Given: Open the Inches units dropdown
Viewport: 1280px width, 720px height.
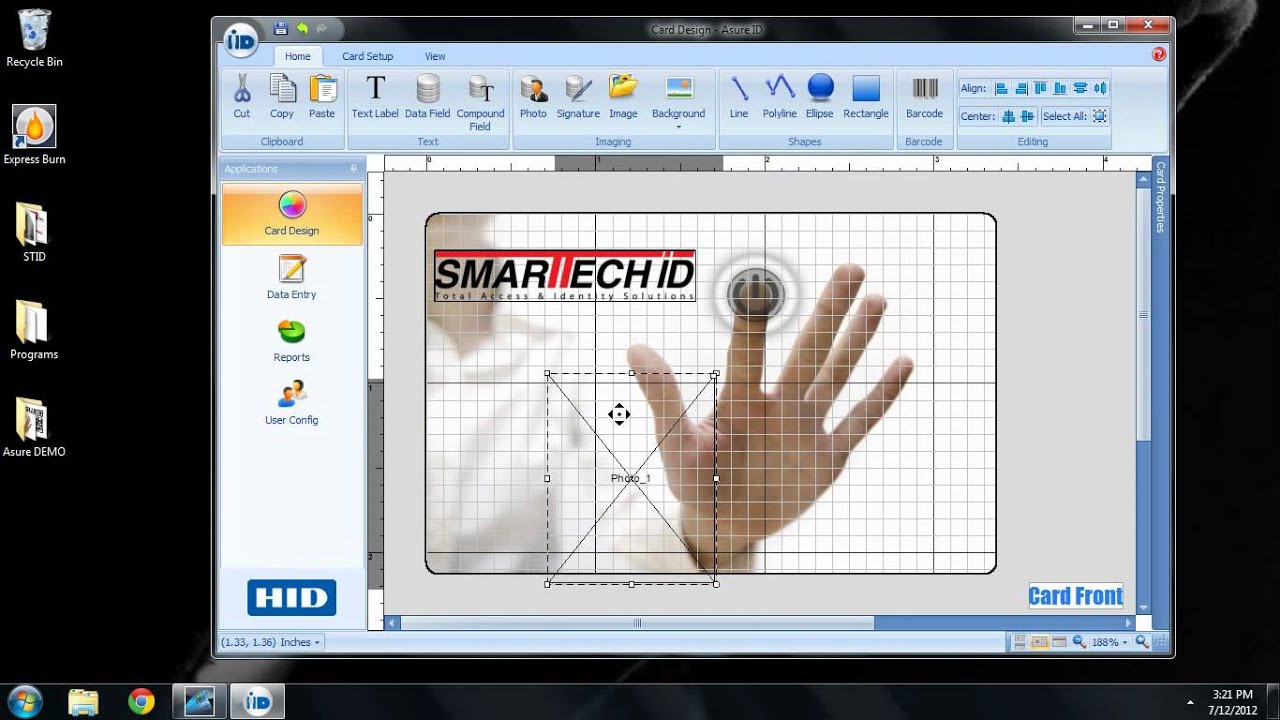Looking at the screenshot, I should click(x=317, y=642).
